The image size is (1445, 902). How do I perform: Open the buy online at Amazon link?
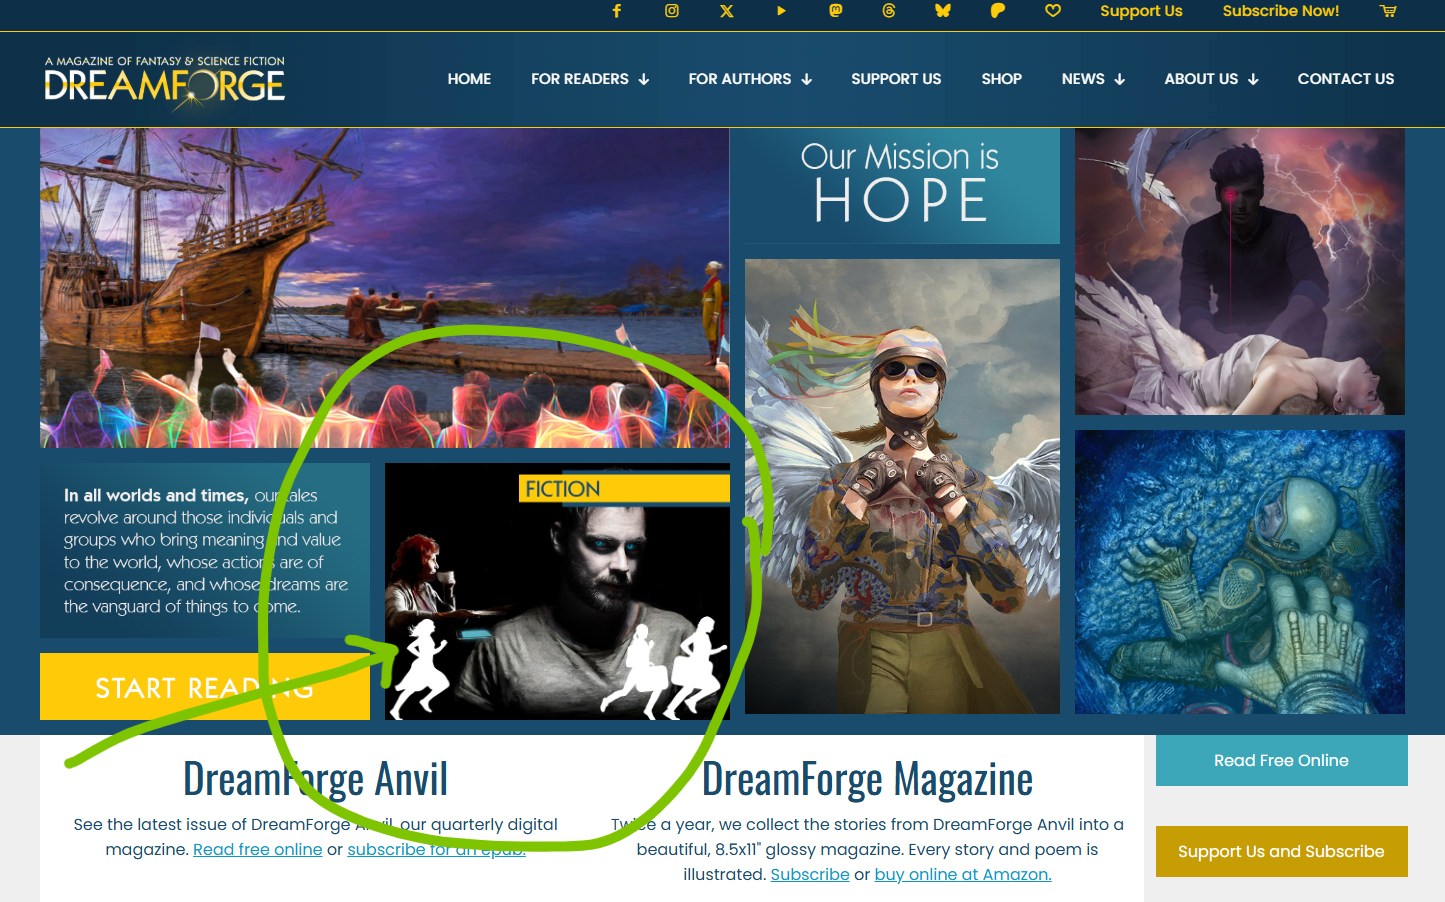[x=962, y=874]
